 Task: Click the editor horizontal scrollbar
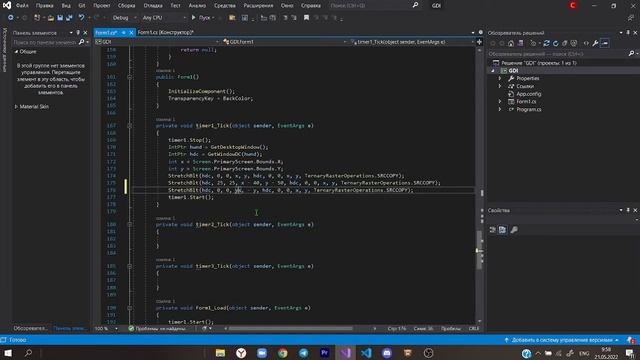click(291, 328)
